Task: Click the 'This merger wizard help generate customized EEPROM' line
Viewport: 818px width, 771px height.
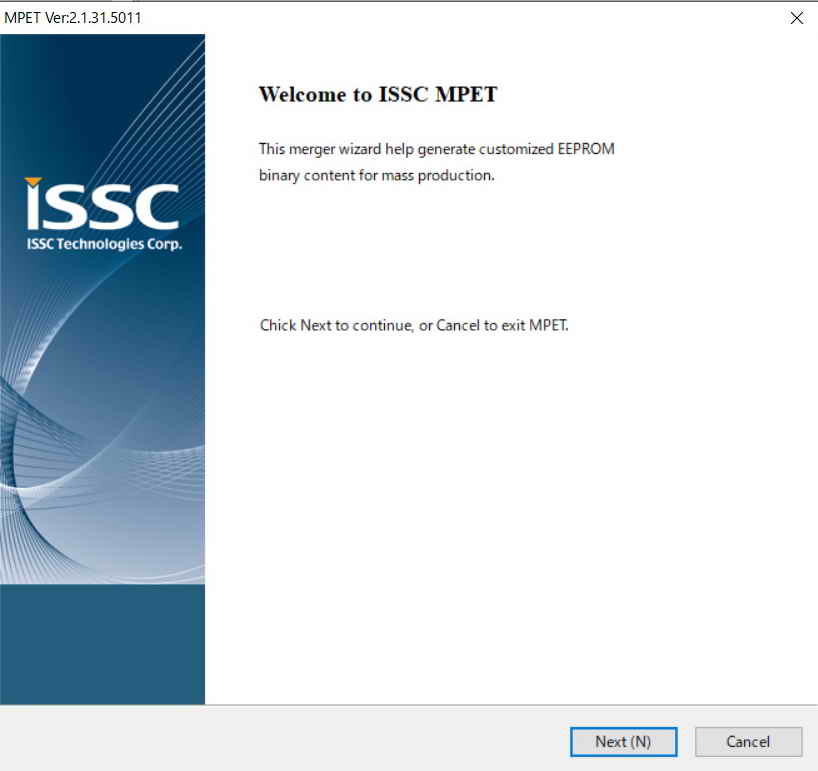Action: (437, 149)
